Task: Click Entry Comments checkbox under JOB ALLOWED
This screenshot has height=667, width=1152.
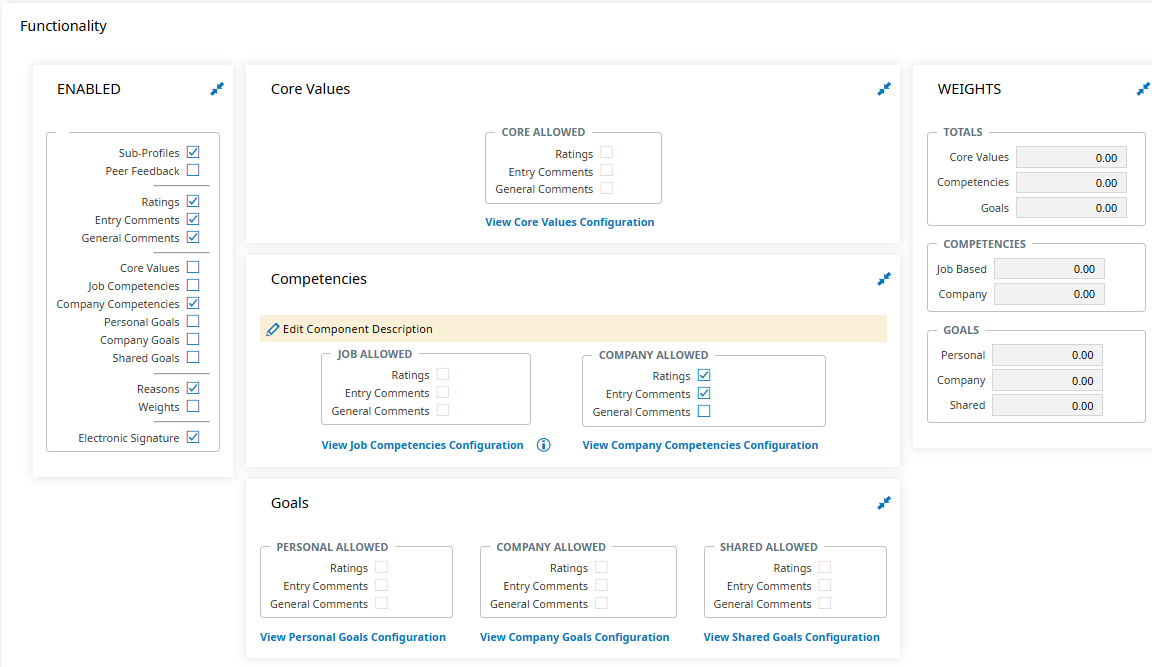Action: coord(443,392)
